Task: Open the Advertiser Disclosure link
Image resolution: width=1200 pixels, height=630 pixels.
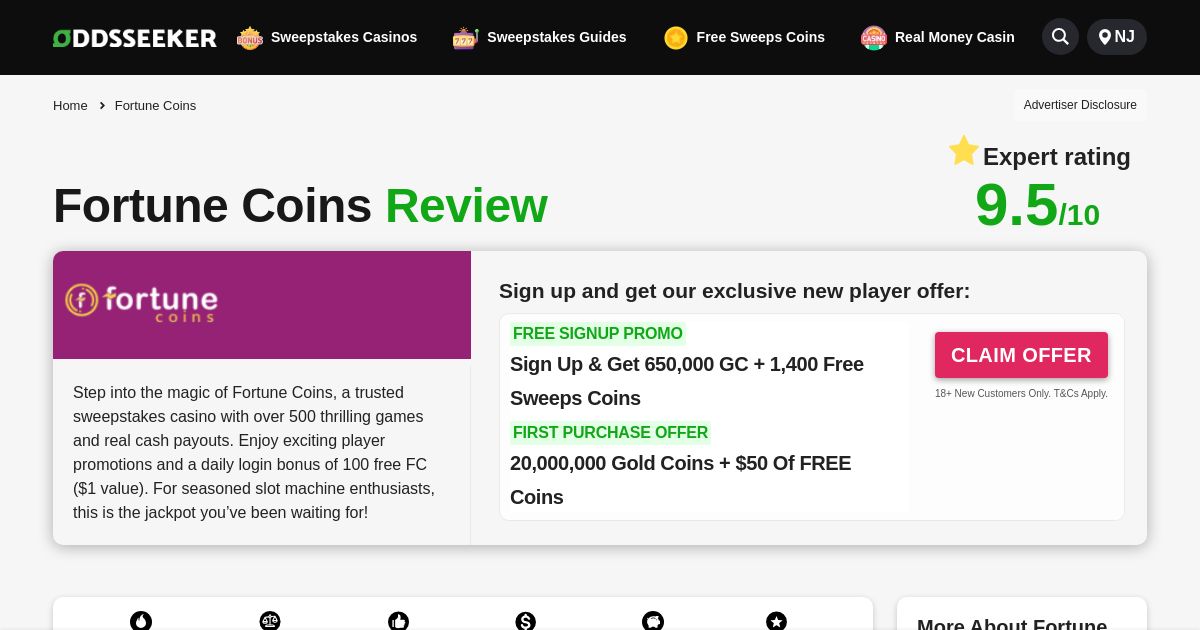Action: click(x=1080, y=105)
